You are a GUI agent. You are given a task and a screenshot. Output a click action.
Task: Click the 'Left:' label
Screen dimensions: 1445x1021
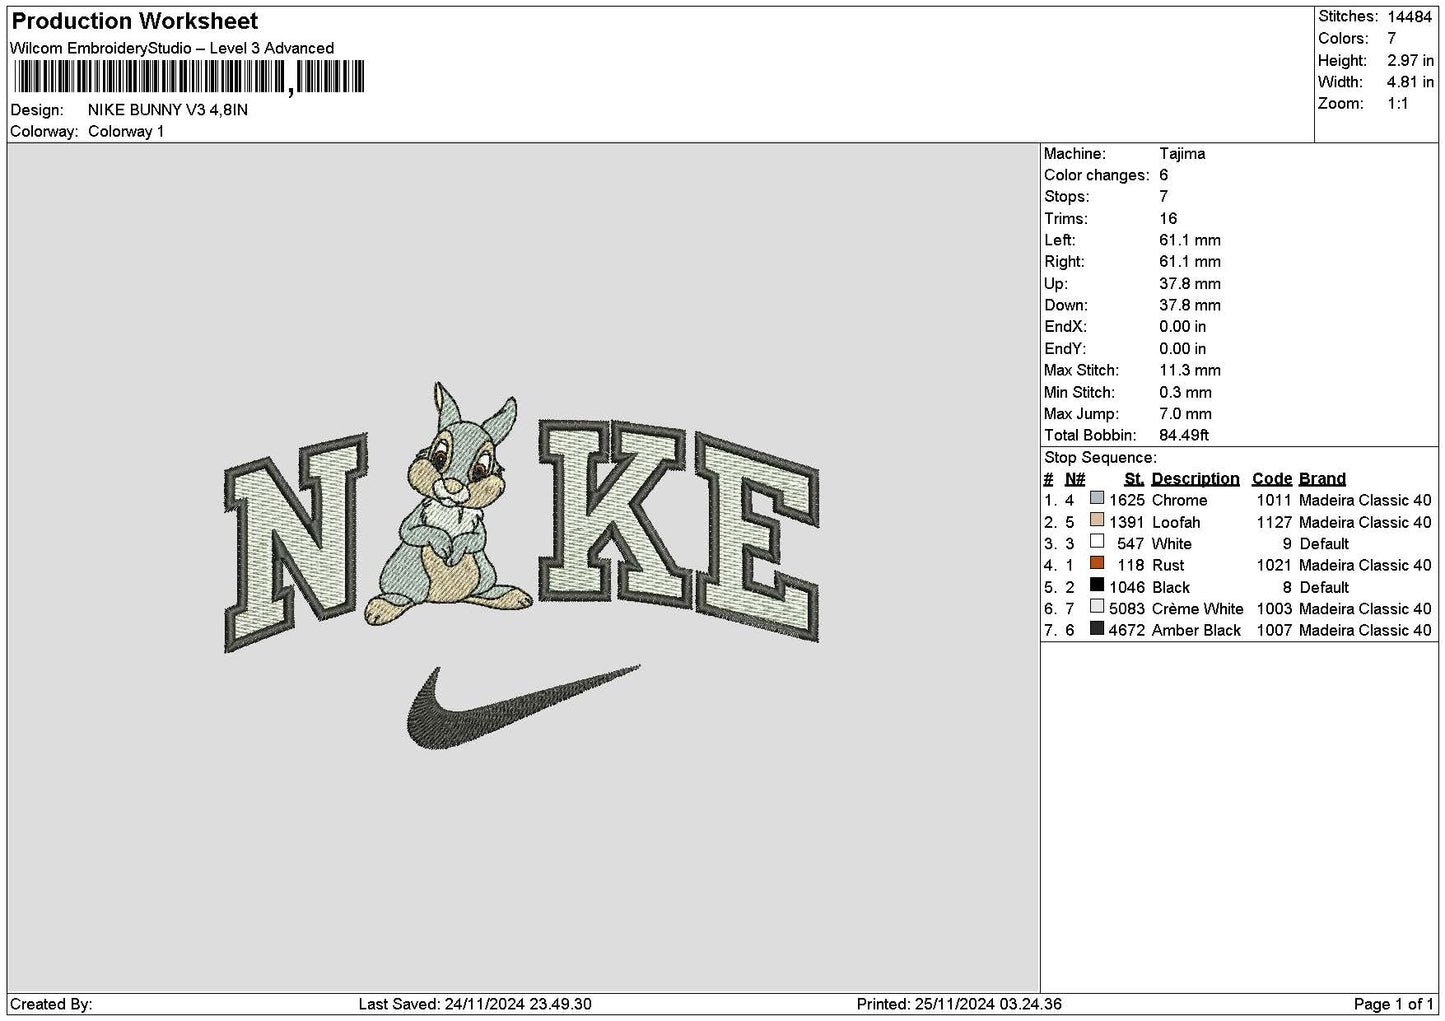pos(1060,240)
